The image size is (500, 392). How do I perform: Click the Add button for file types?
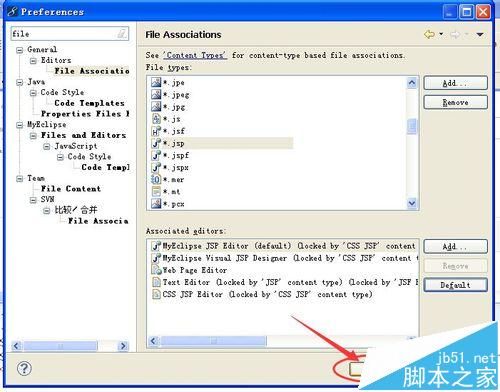(x=455, y=83)
